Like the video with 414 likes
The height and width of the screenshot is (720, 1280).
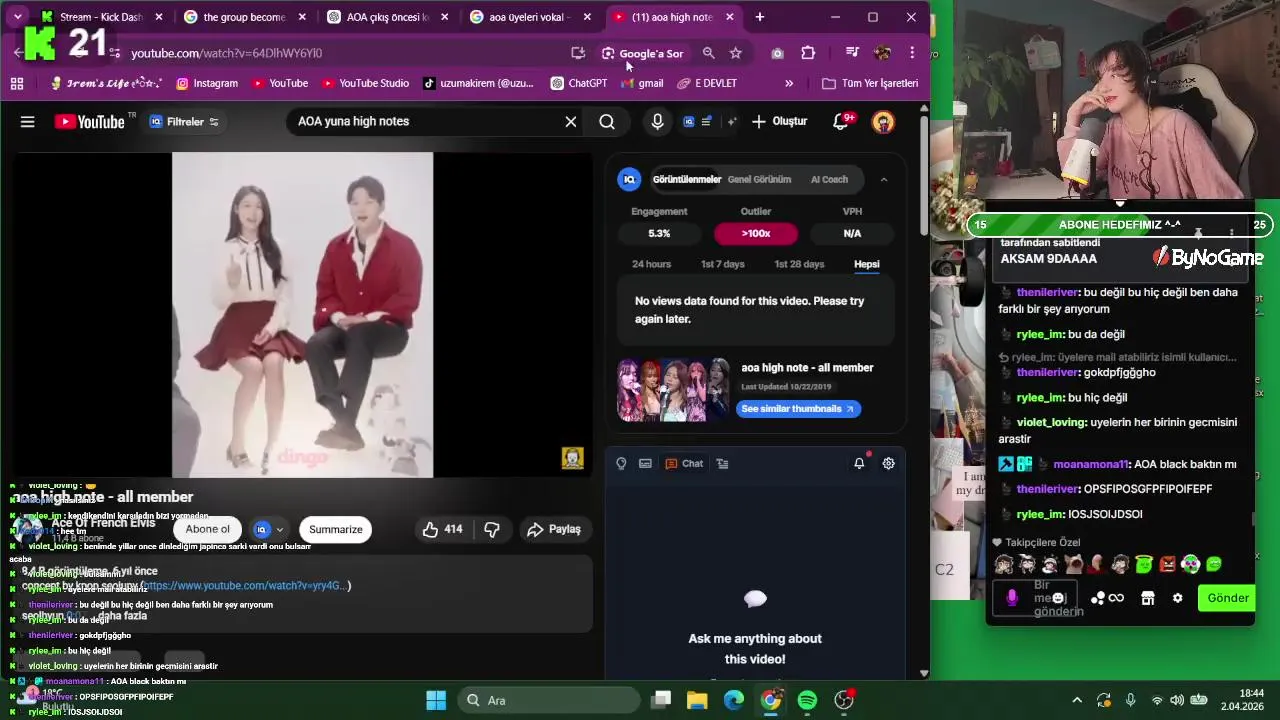click(x=442, y=529)
